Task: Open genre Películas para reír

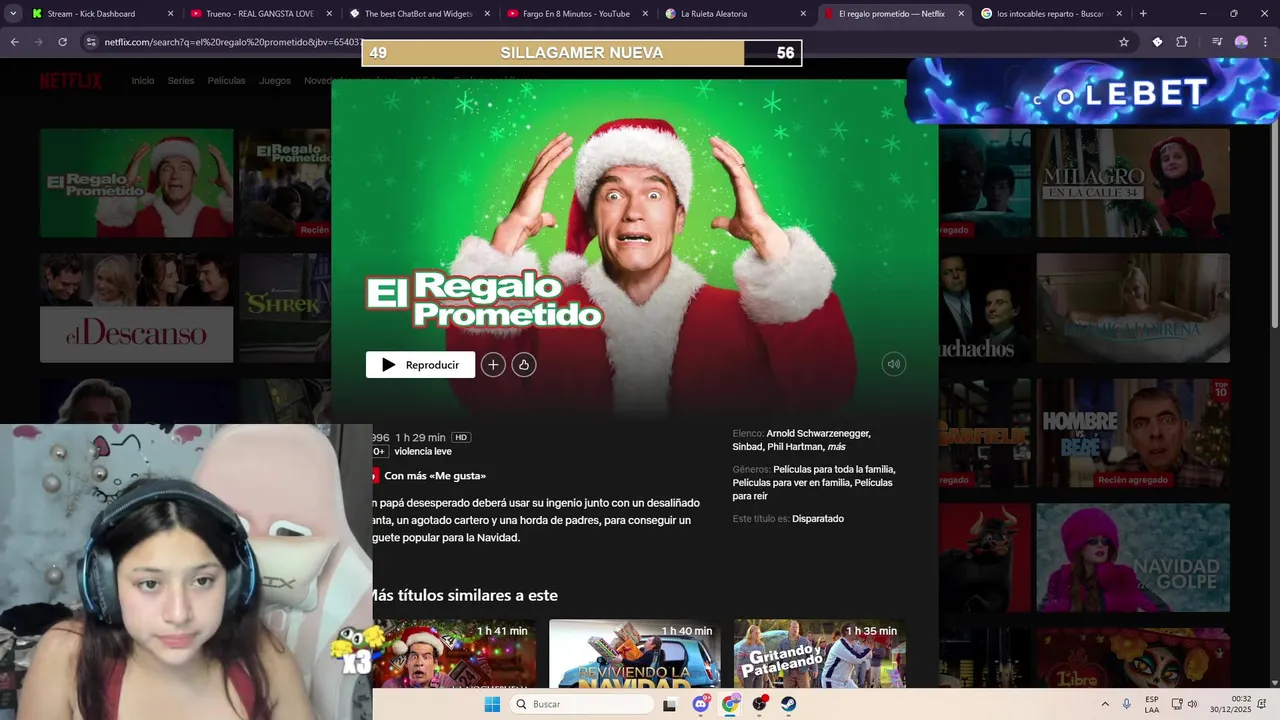Action: [813, 489]
